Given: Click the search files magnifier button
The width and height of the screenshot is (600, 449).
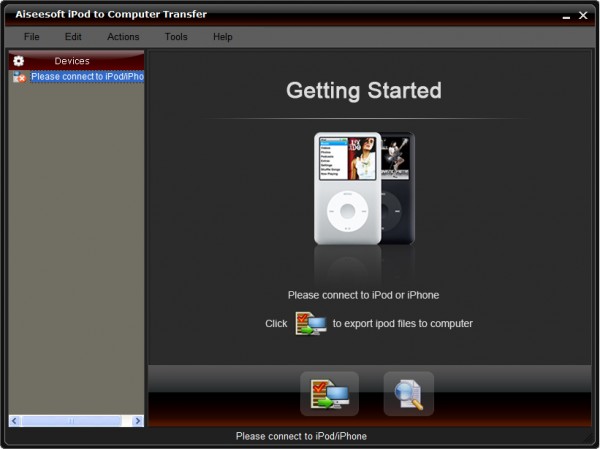Looking at the screenshot, I should pos(409,394).
